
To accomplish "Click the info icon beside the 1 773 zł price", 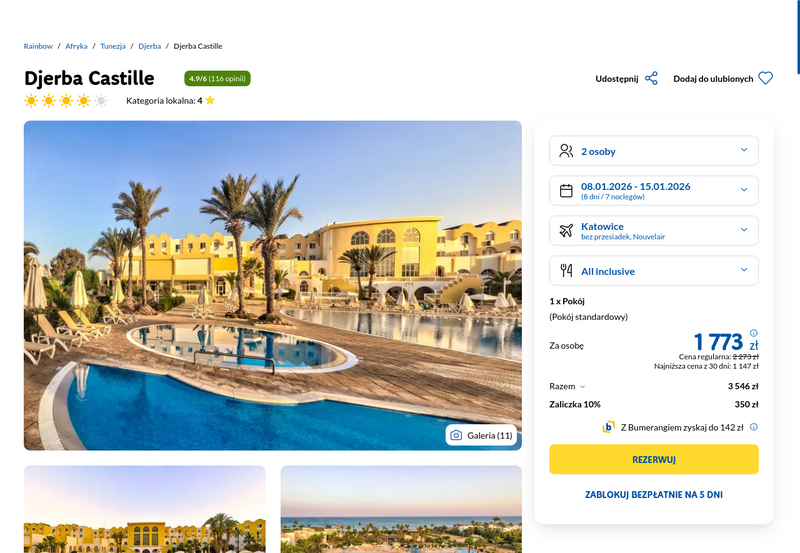I will click(x=754, y=333).
